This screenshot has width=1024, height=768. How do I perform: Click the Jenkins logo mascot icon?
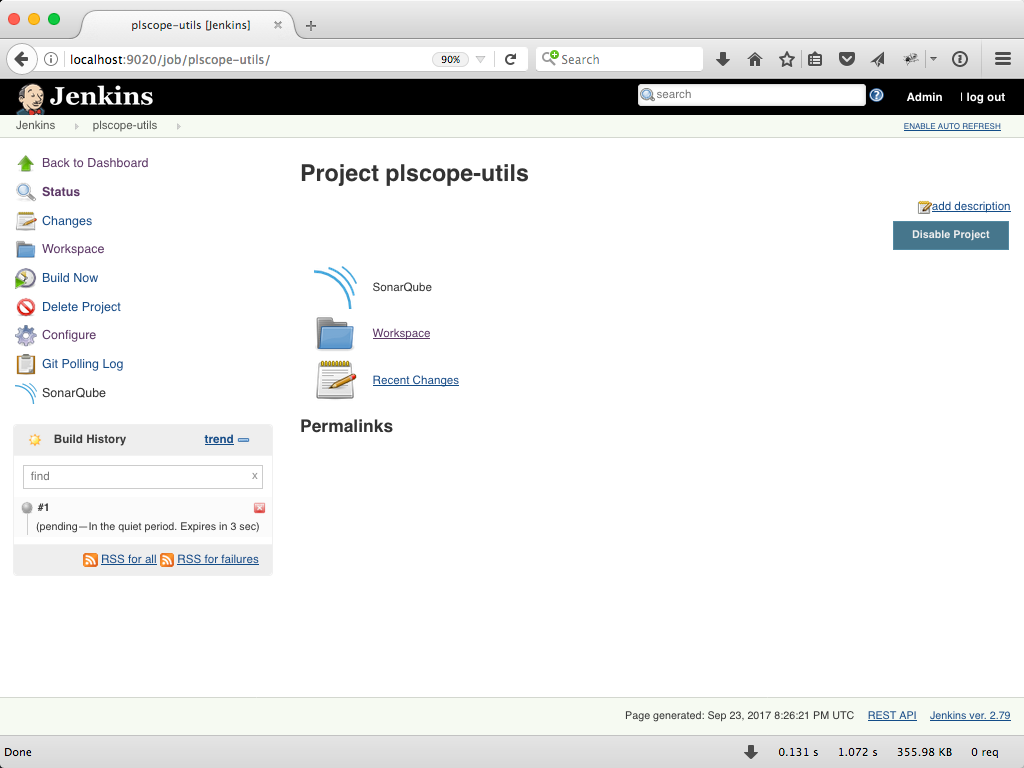tap(30, 98)
